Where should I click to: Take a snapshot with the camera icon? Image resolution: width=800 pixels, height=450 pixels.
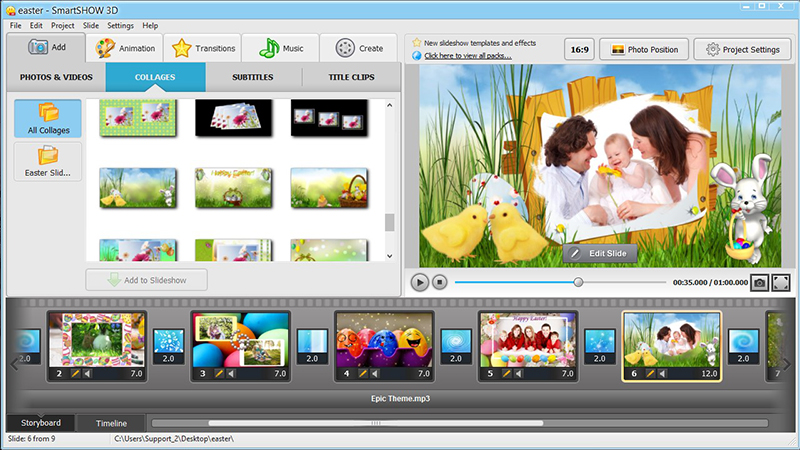click(759, 283)
